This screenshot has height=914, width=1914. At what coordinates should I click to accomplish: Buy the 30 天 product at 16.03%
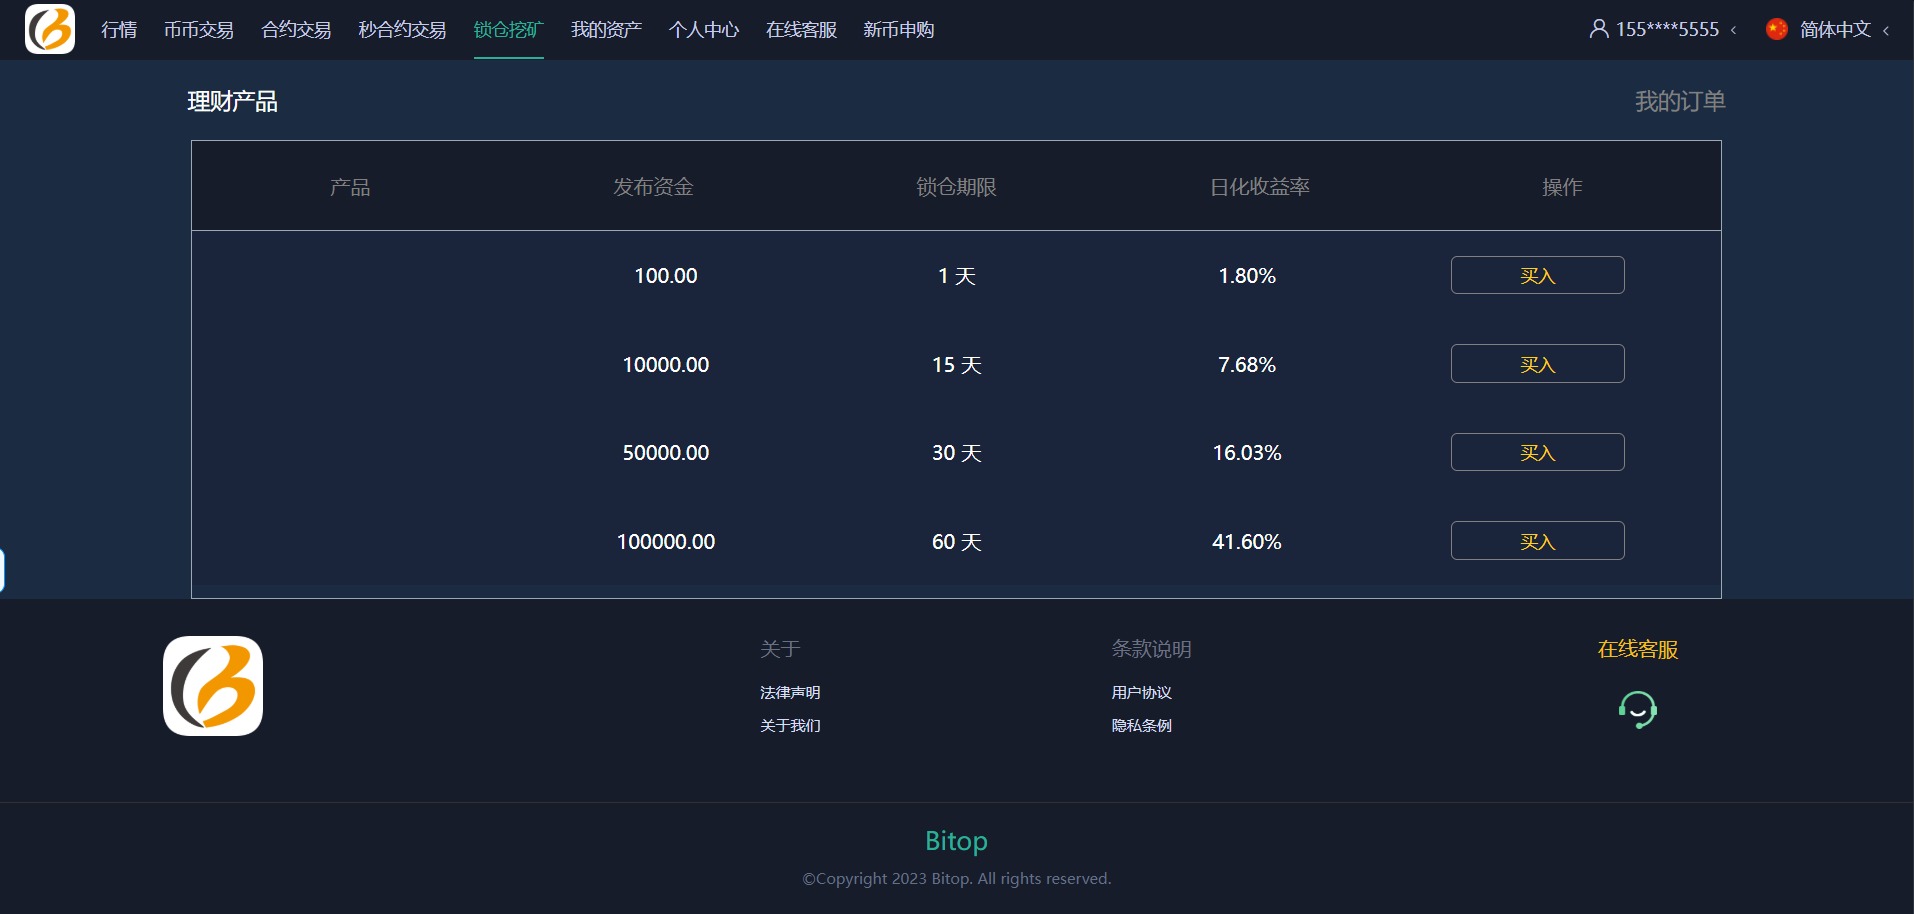[x=1537, y=452]
